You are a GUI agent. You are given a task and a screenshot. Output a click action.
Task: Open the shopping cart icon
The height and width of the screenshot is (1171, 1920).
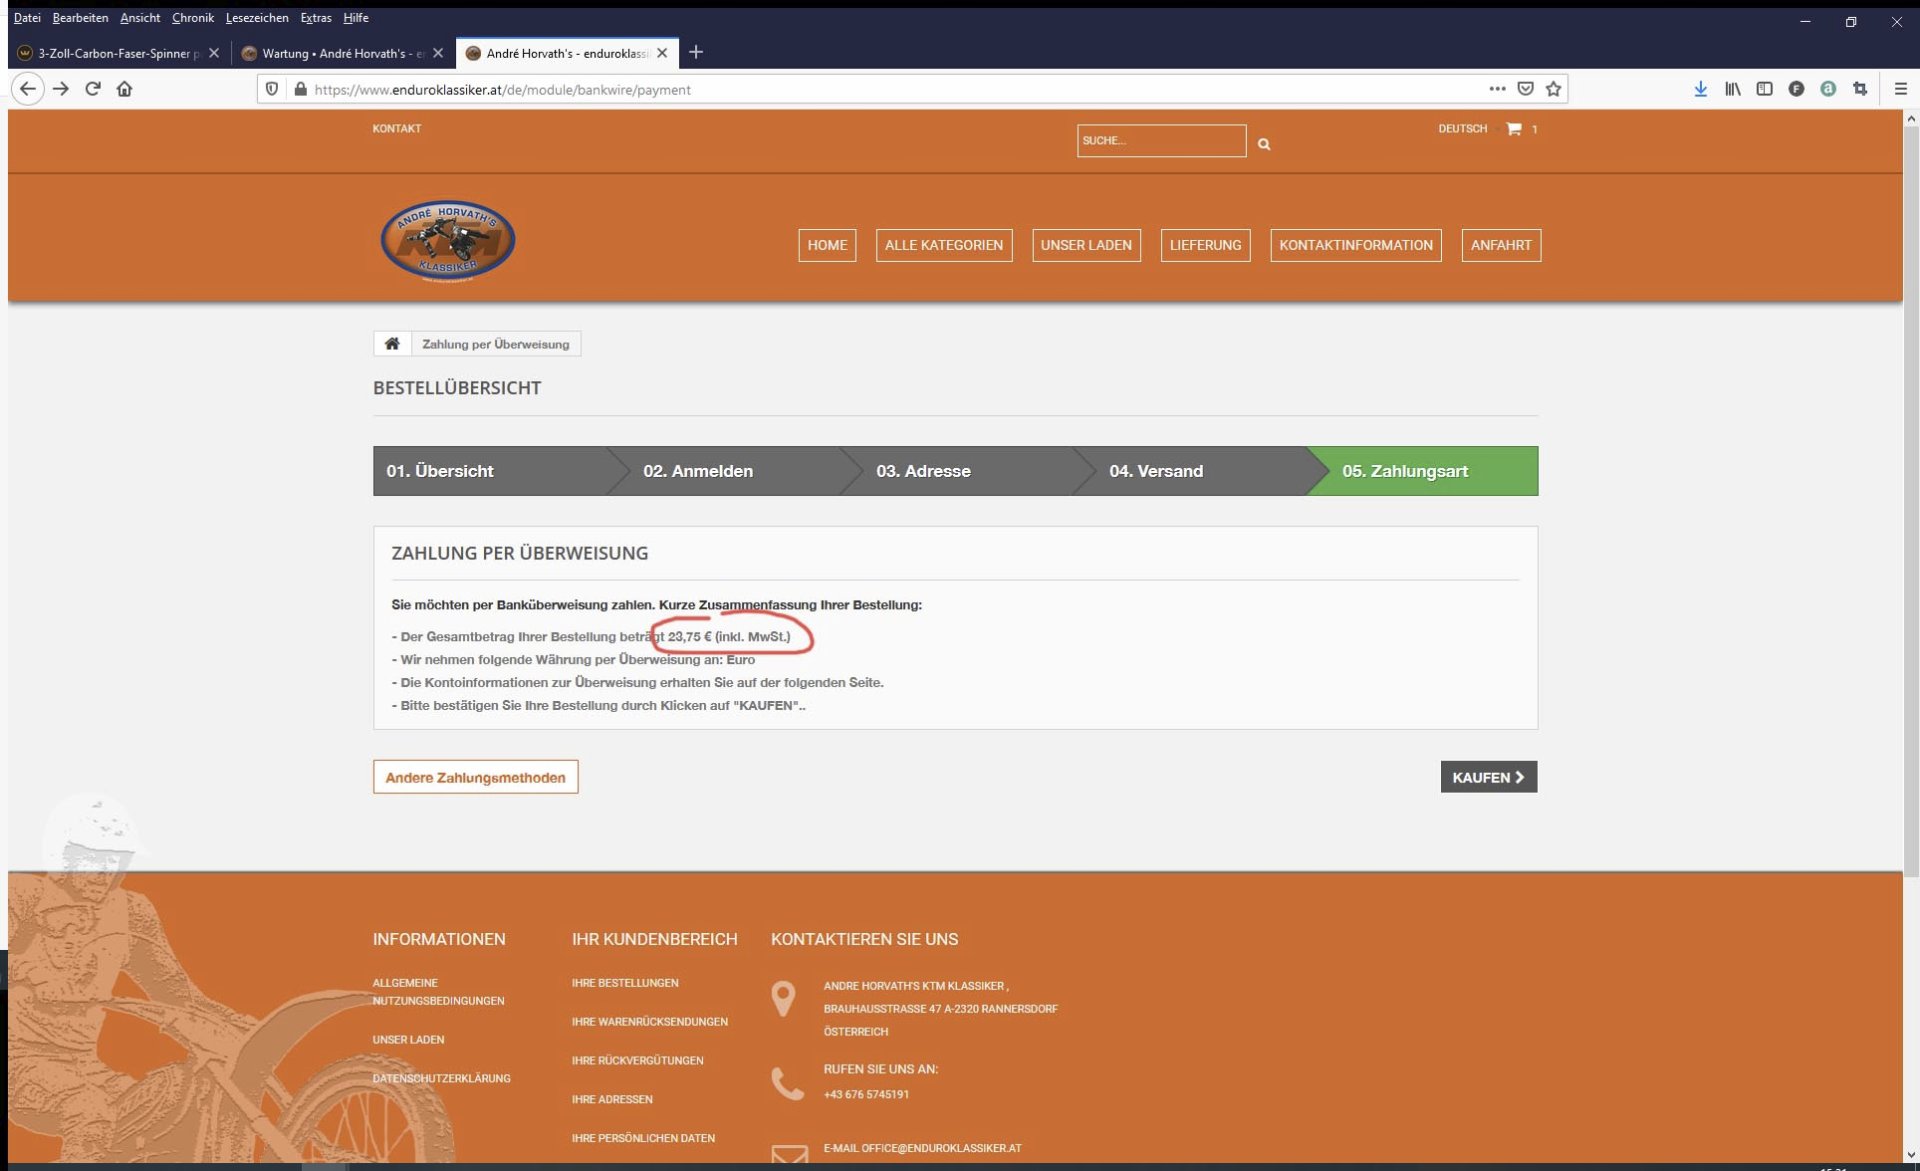1514,129
